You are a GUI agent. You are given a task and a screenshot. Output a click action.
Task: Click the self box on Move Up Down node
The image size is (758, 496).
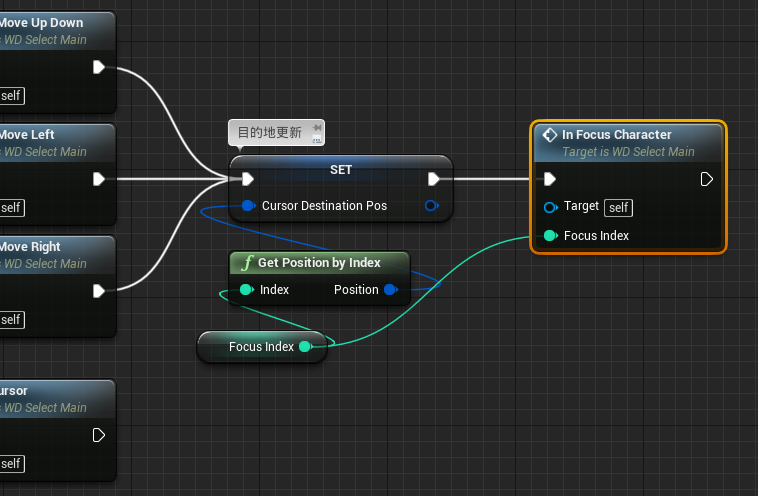[11, 96]
